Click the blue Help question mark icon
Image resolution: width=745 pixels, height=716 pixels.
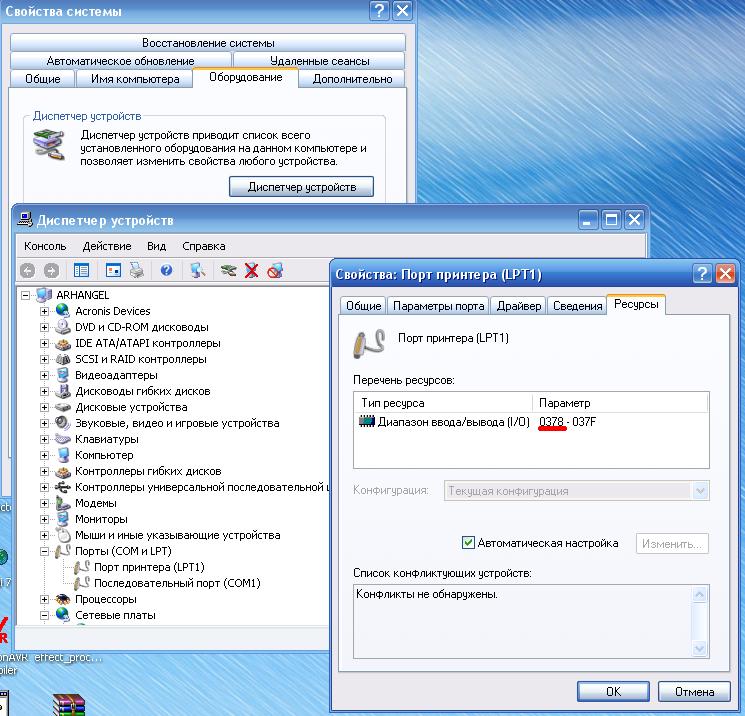[x=166, y=270]
